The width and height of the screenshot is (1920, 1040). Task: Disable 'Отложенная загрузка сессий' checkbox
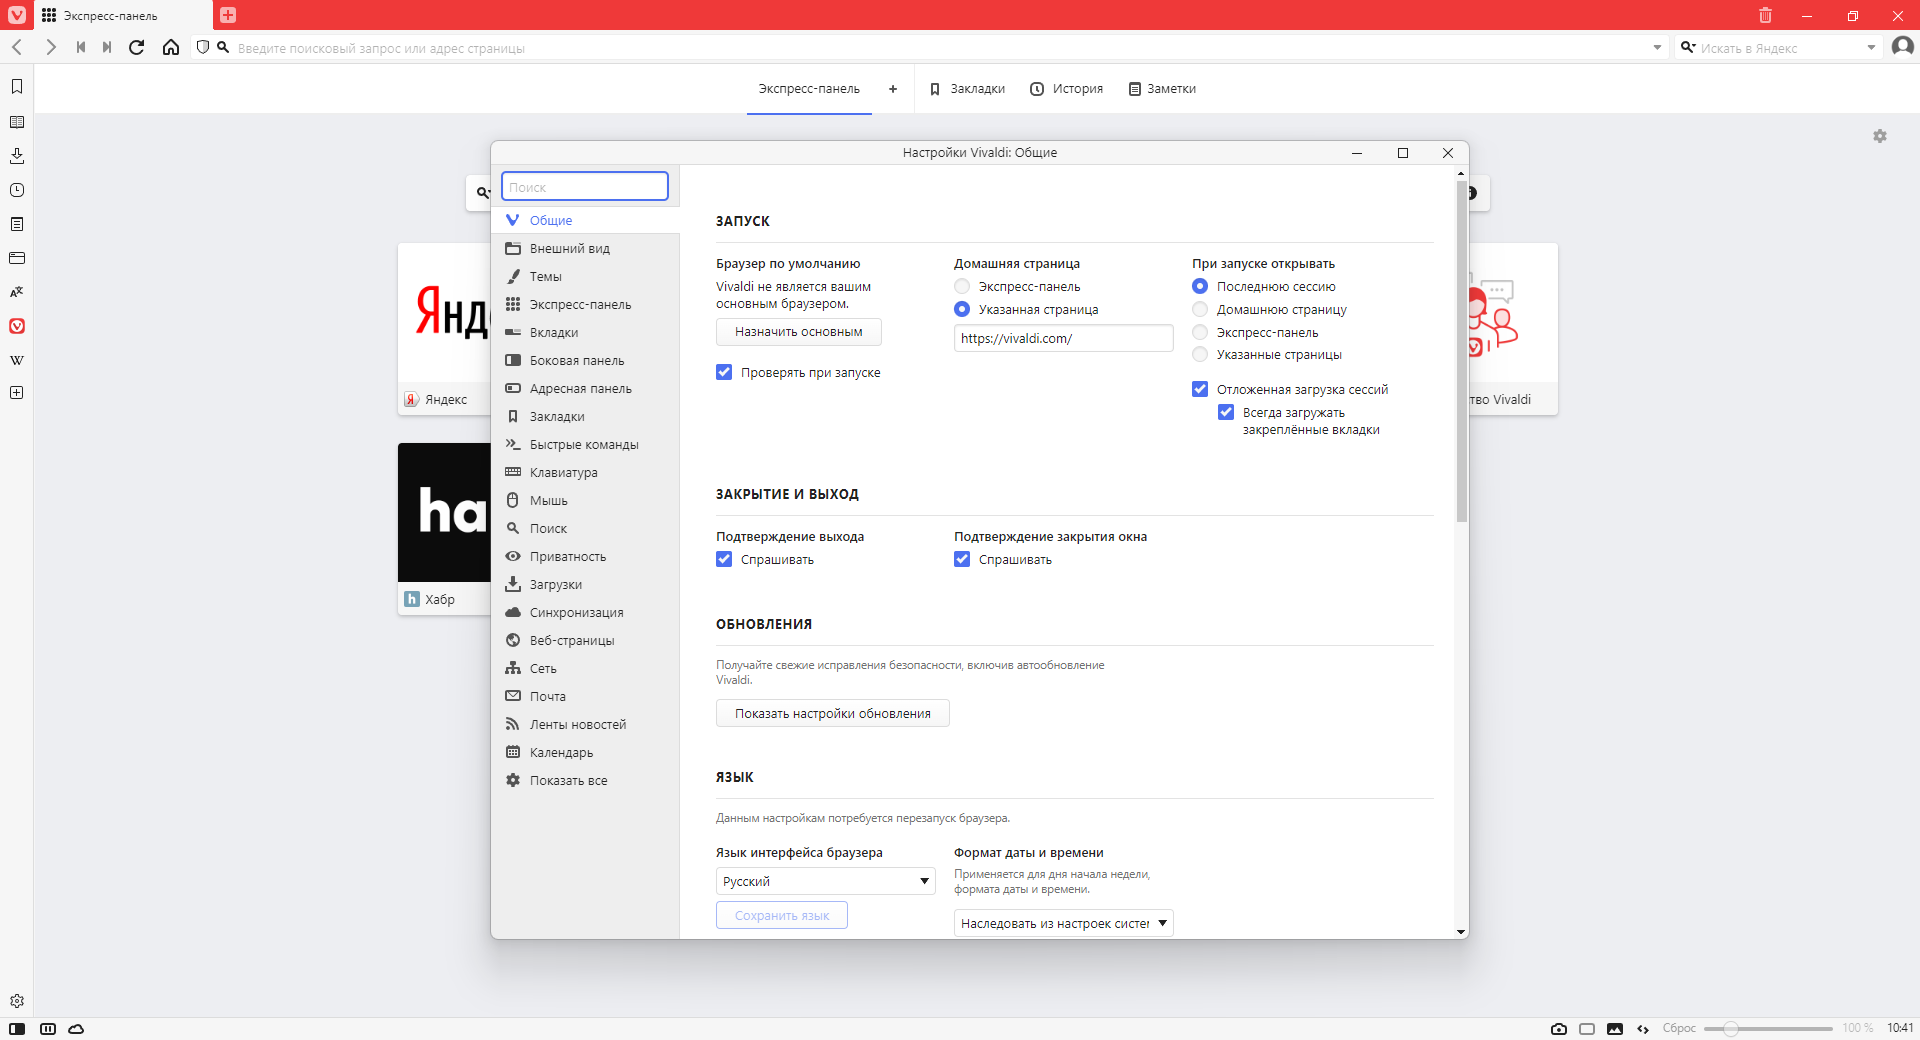(1200, 389)
